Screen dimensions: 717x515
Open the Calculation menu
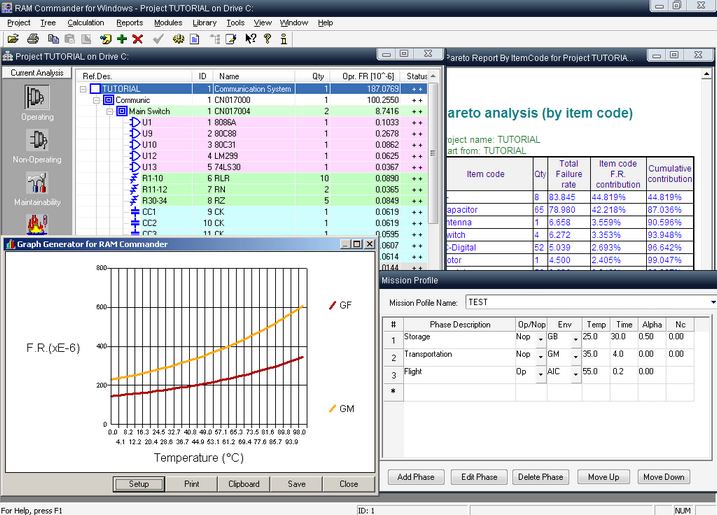point(86,23)
